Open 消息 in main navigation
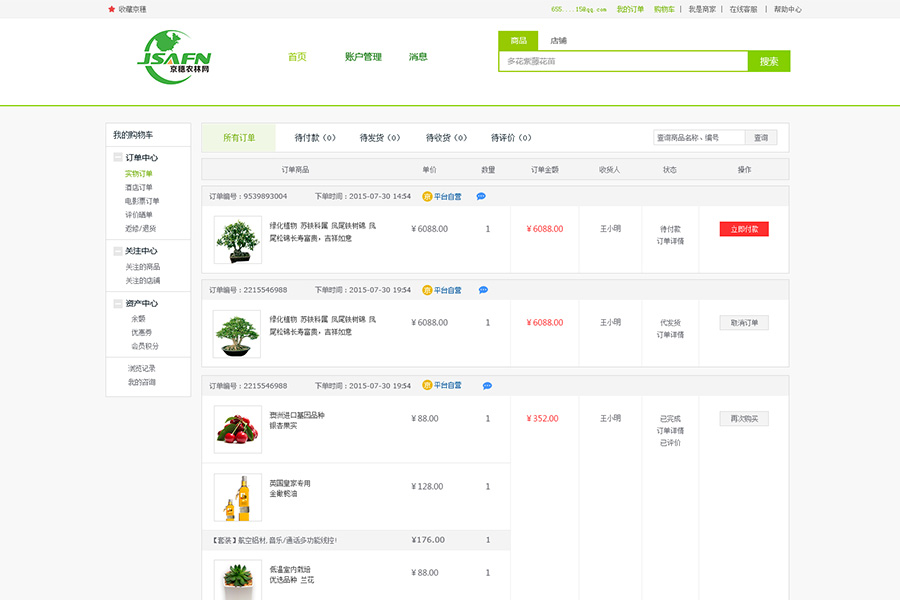Image resolution: width=900 pixels, height=600 pixels. click(x=418, y=57)
